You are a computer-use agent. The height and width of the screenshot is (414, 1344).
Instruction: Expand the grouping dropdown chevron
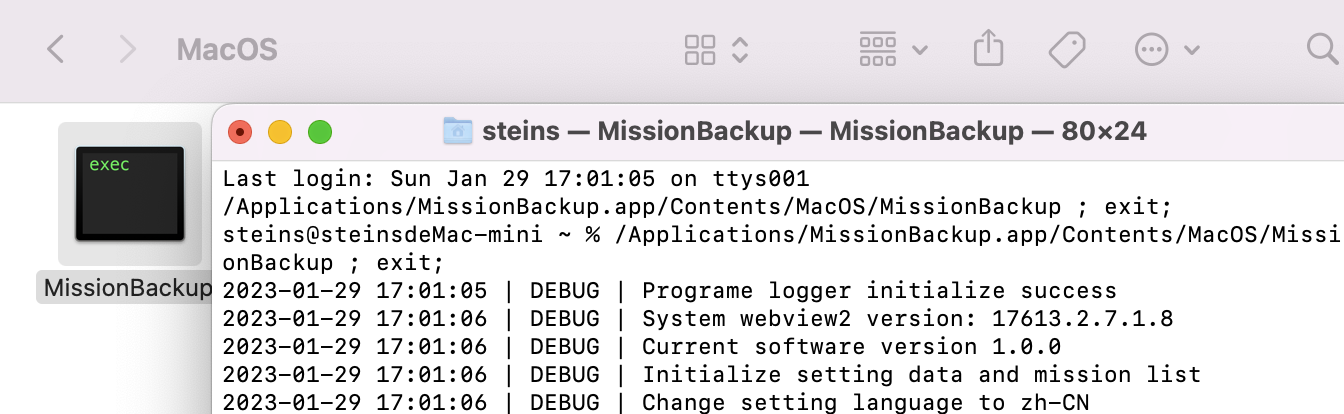tap(919, 50)
